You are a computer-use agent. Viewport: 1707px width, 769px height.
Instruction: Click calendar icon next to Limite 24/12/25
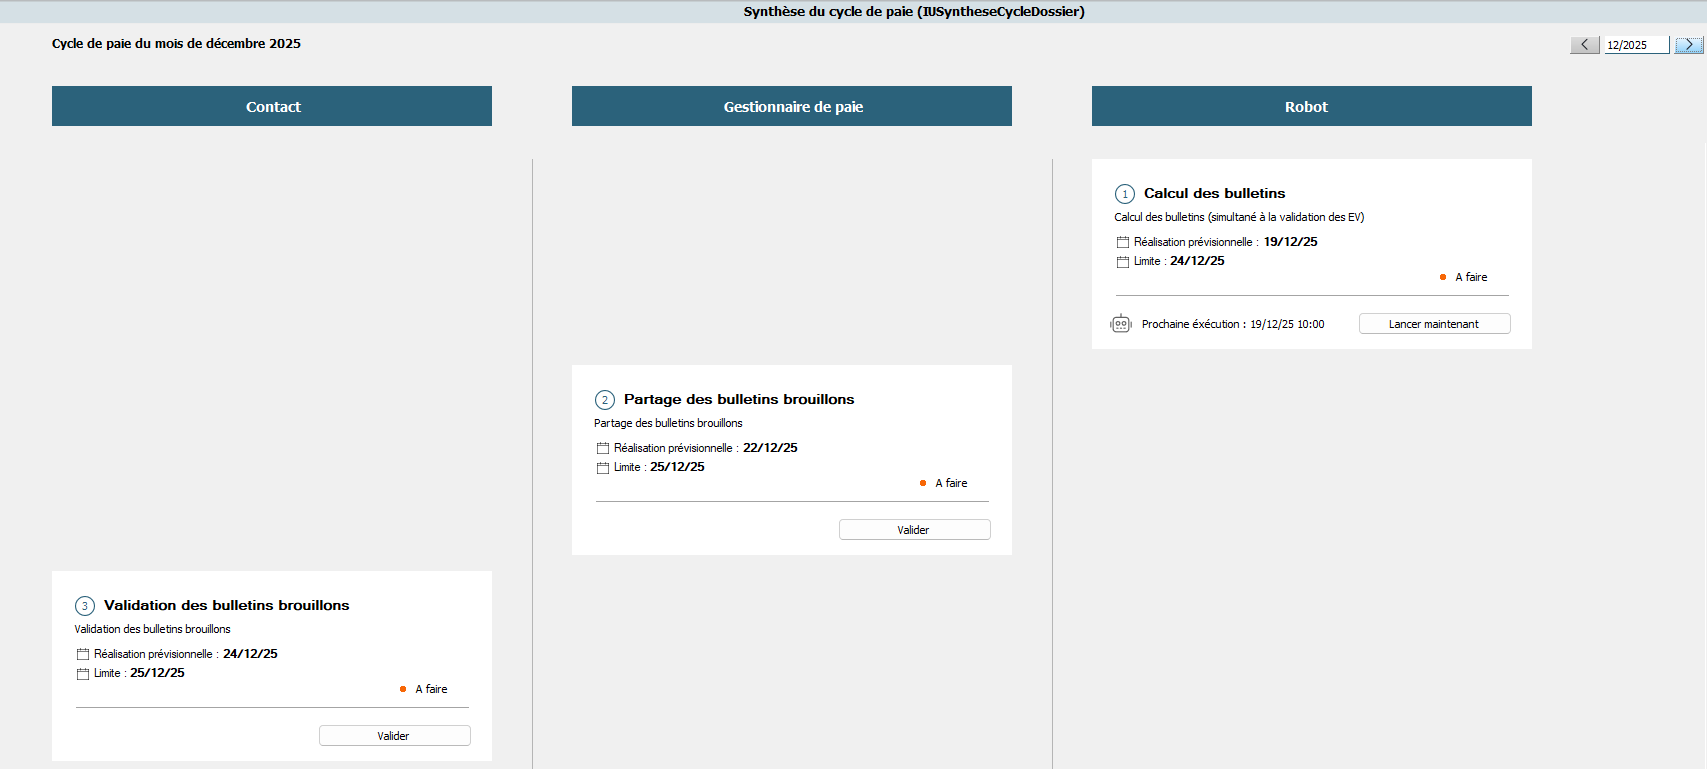pyautogui.click(x=1123, y=261)
